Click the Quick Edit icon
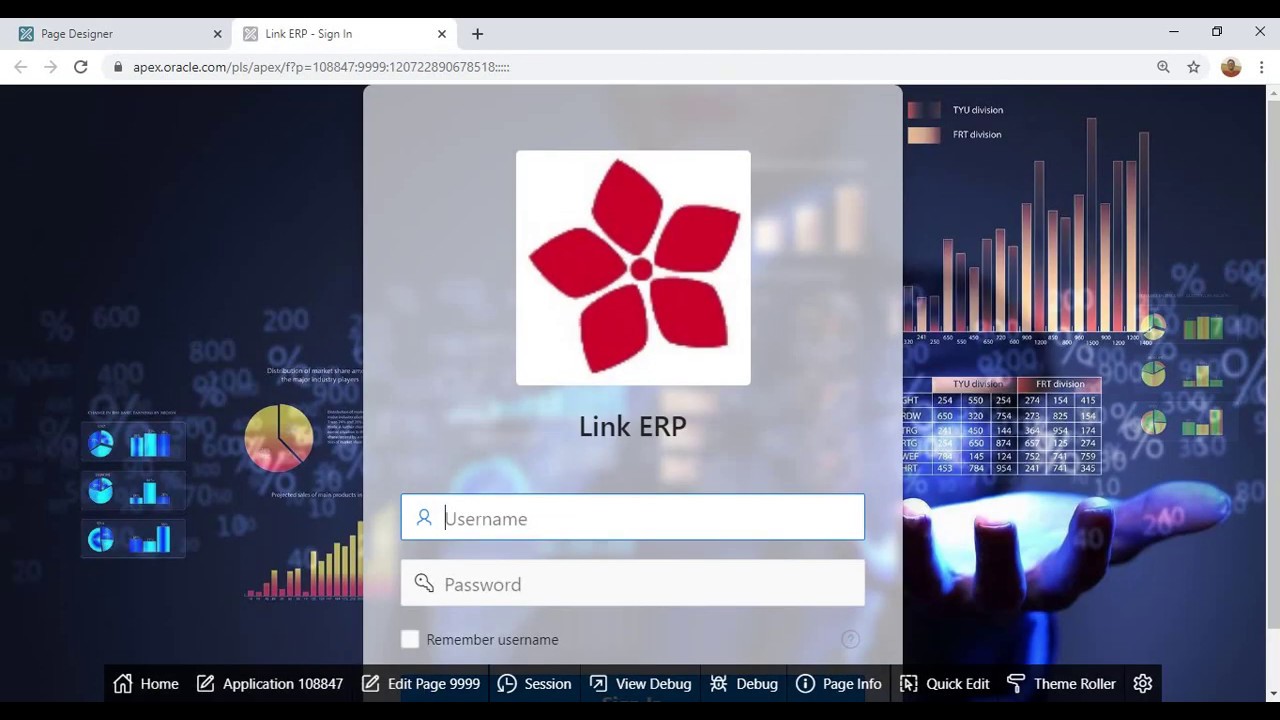 (x=908, y=684)
